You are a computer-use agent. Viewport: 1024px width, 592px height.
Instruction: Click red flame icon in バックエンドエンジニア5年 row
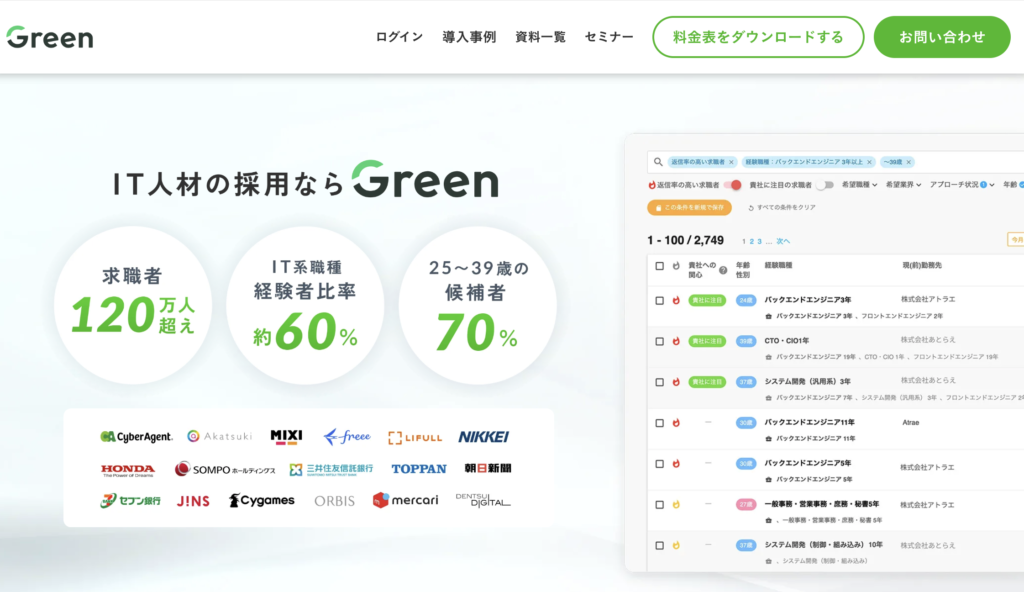676,463
